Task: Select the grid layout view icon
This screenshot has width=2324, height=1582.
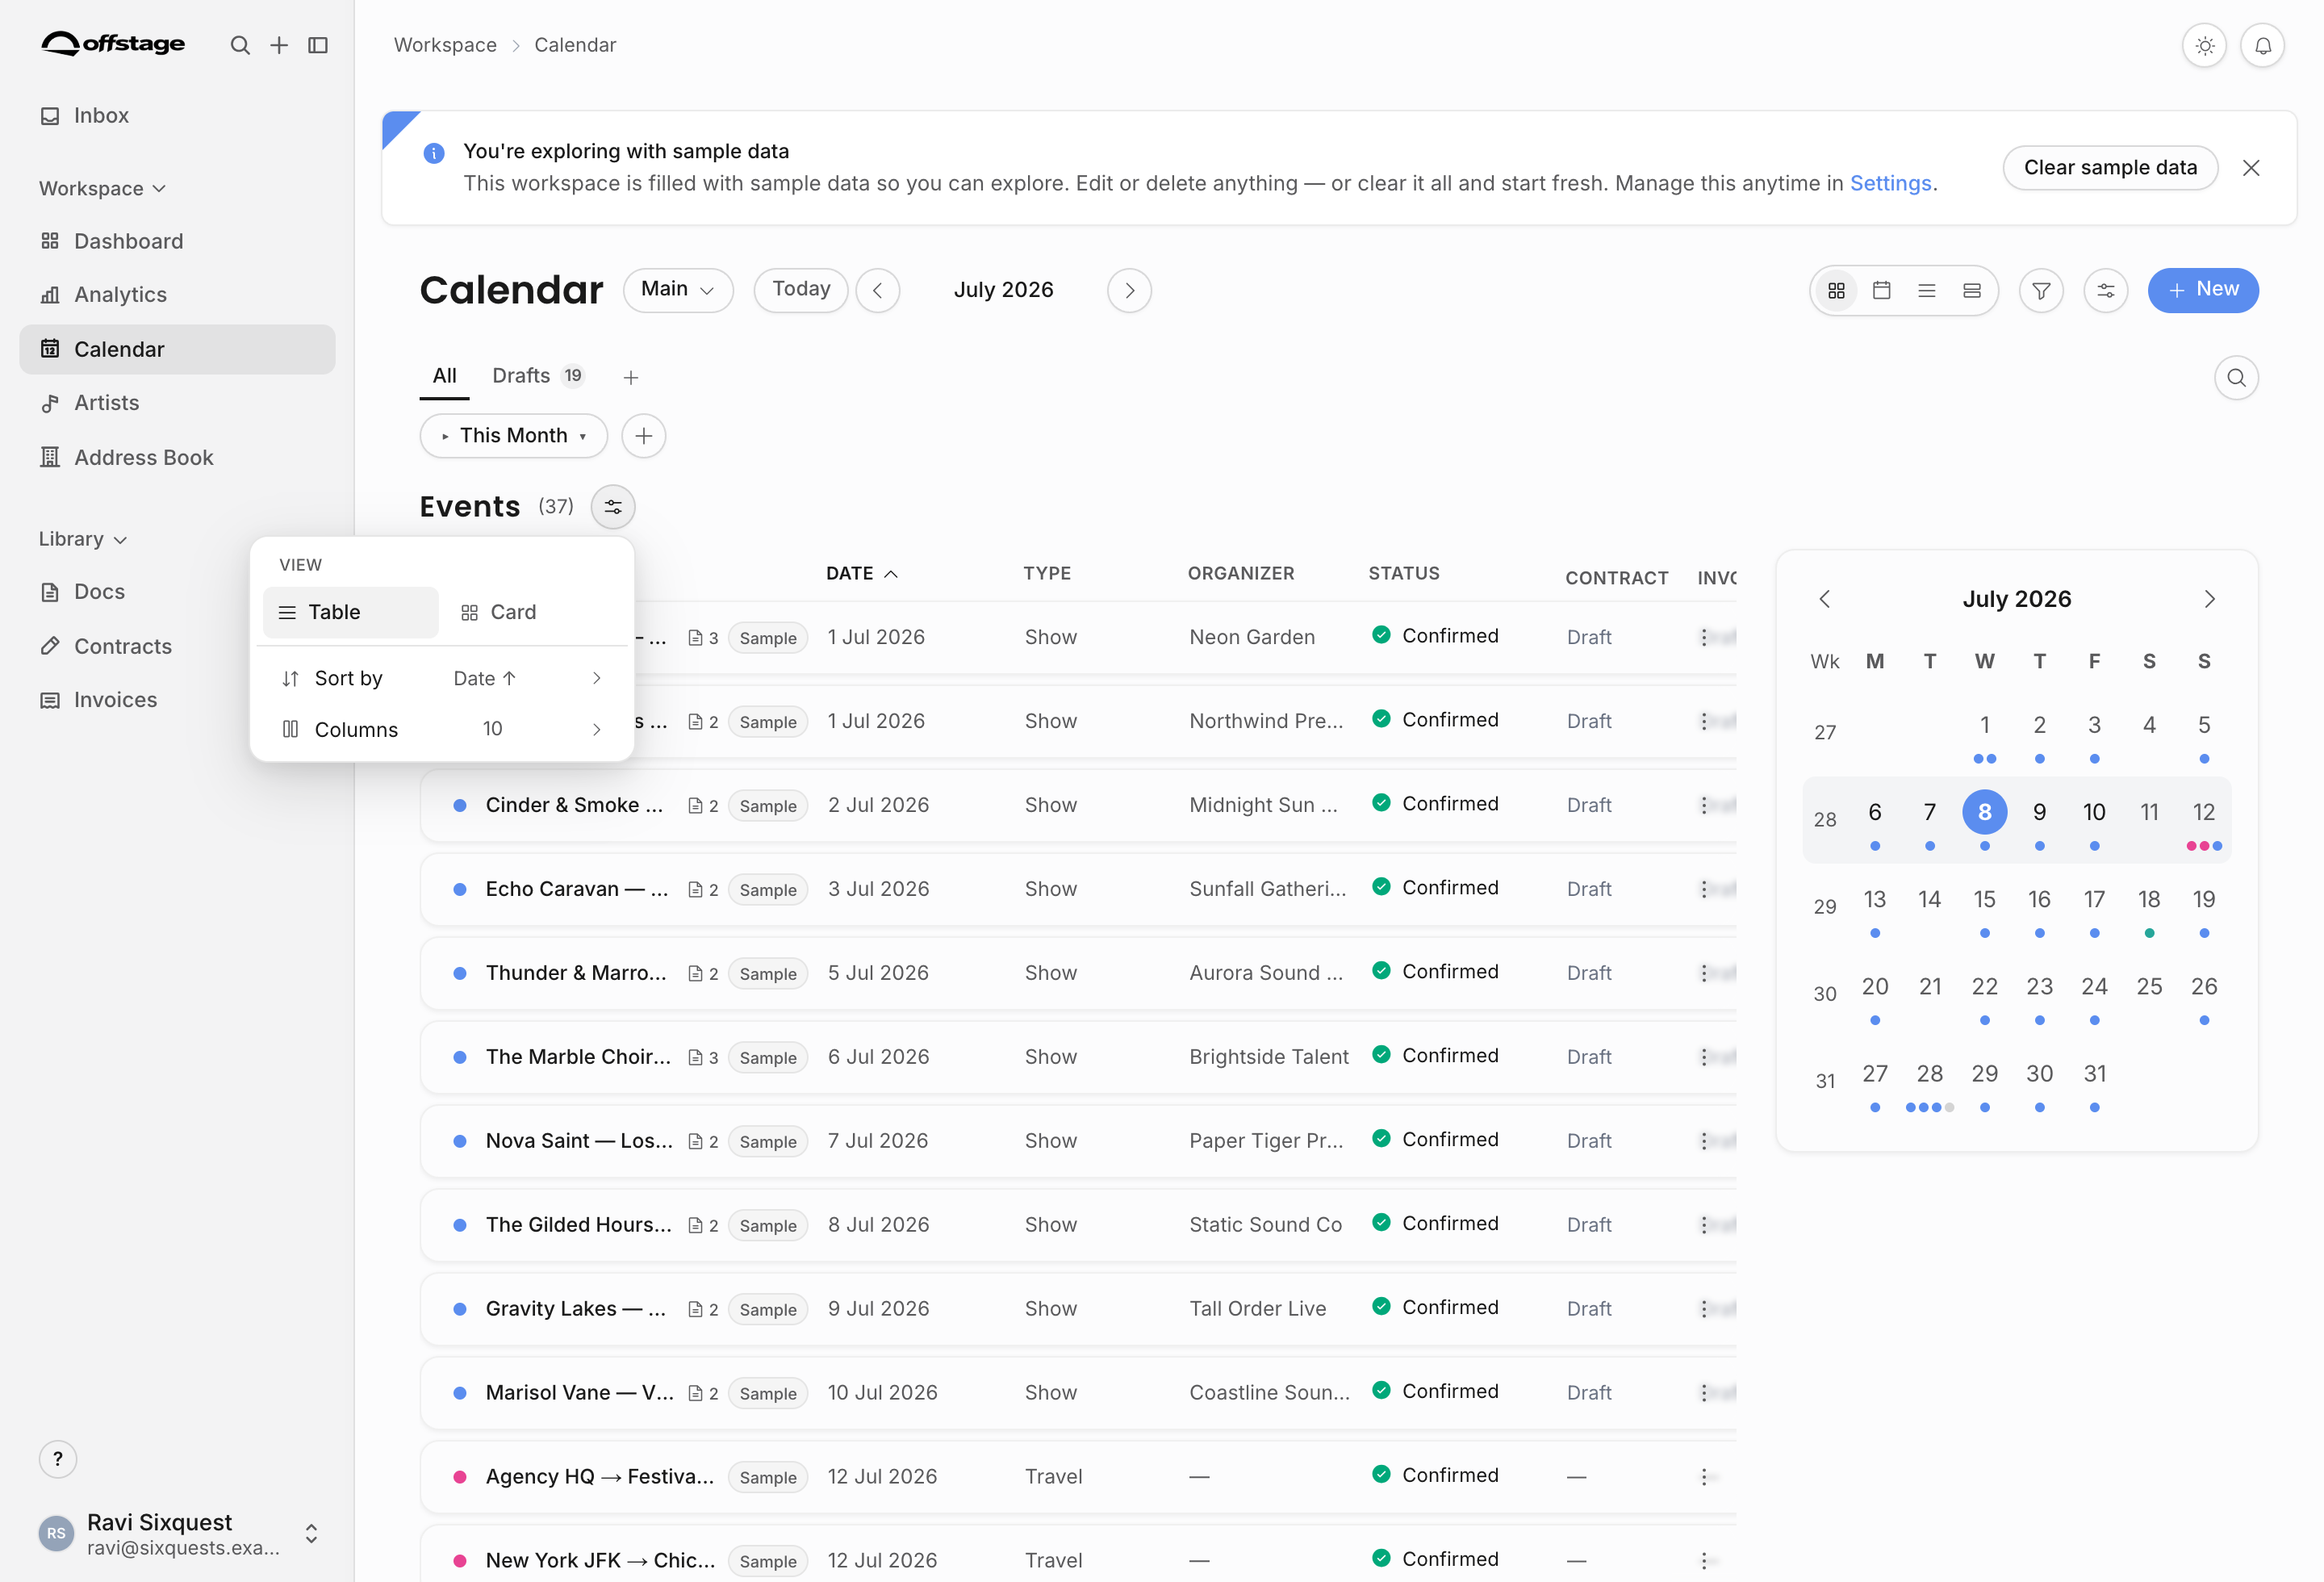Action: point(1836,290)
